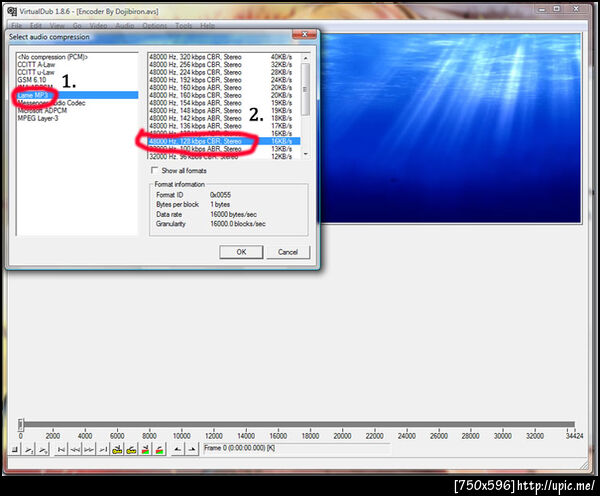Click the format list scroll down arrow
Screen dimensions: 600x496
pos(305,154)
